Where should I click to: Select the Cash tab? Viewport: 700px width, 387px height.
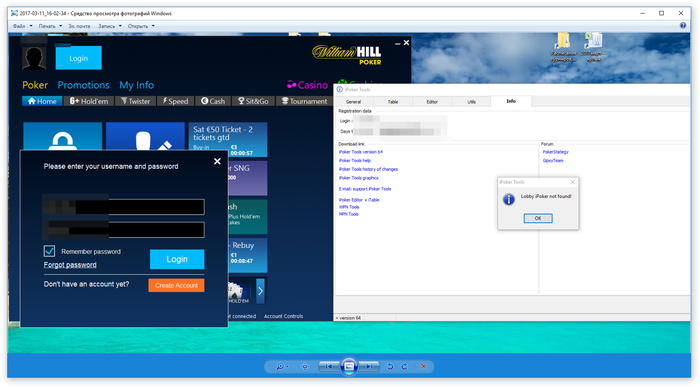pyautogui.click(x=213, y=101)
